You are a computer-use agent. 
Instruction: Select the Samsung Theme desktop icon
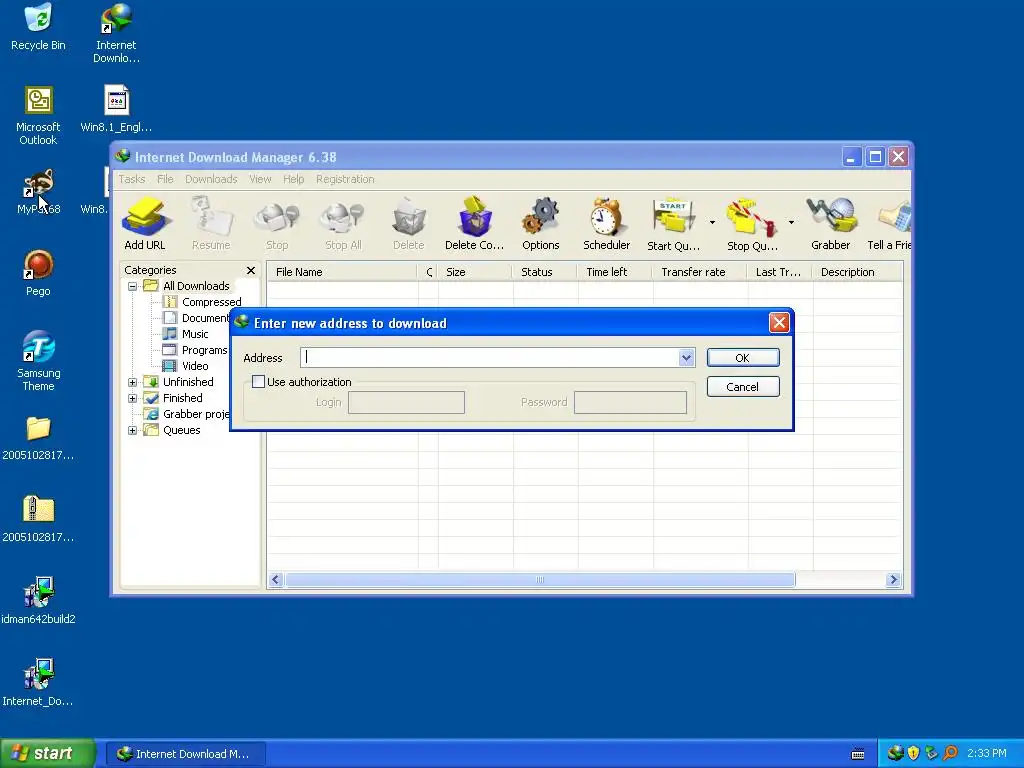pos(38,360)
